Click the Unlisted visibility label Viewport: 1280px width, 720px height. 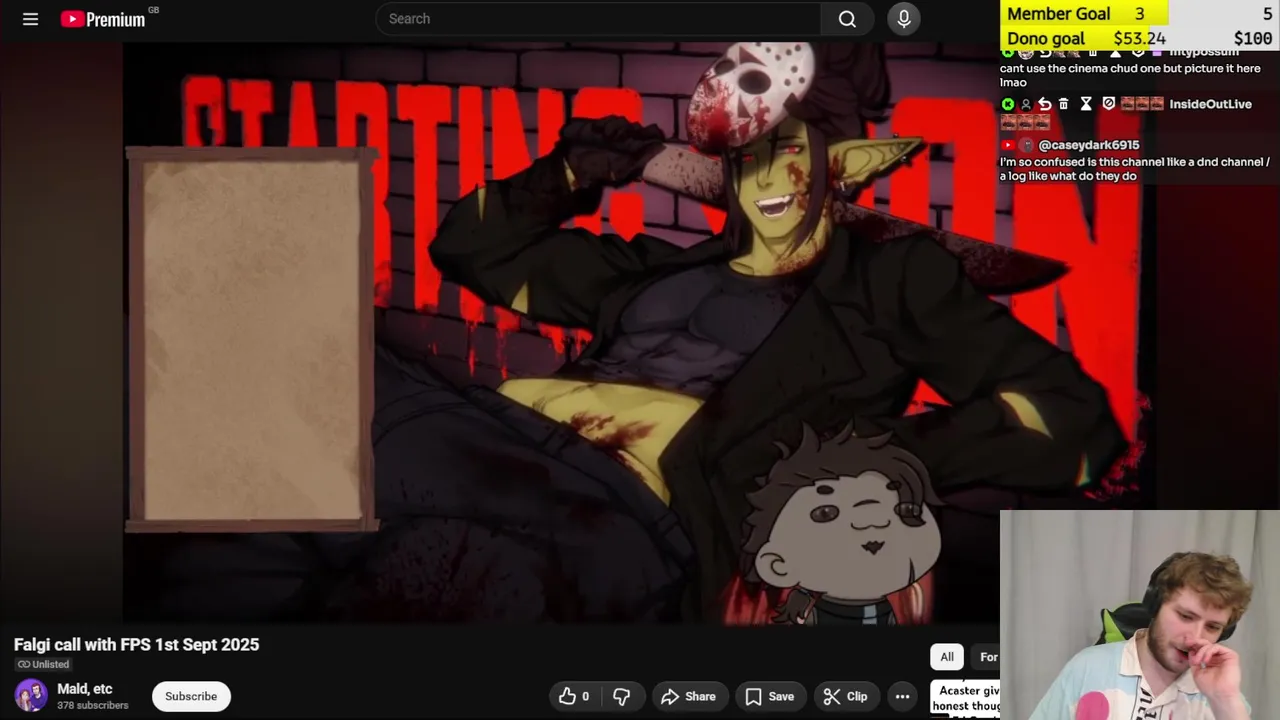(43, 664)
